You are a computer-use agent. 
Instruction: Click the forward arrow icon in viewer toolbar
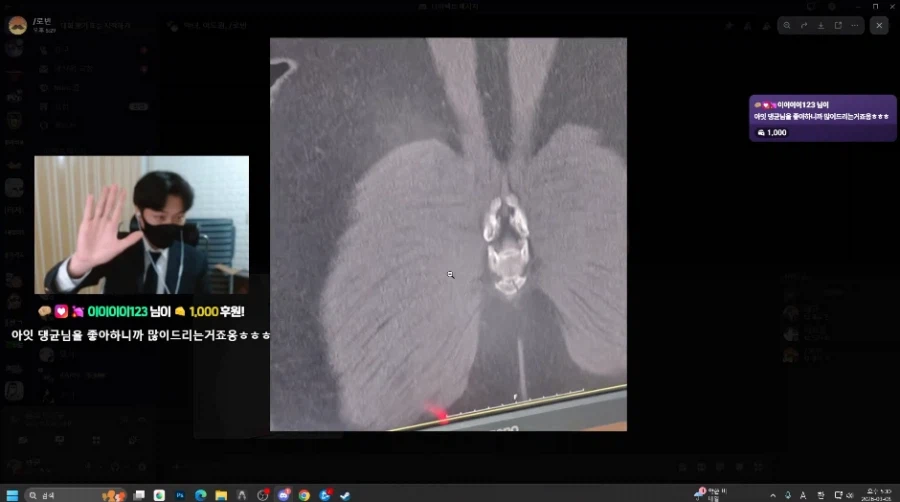tap(804, 25)
